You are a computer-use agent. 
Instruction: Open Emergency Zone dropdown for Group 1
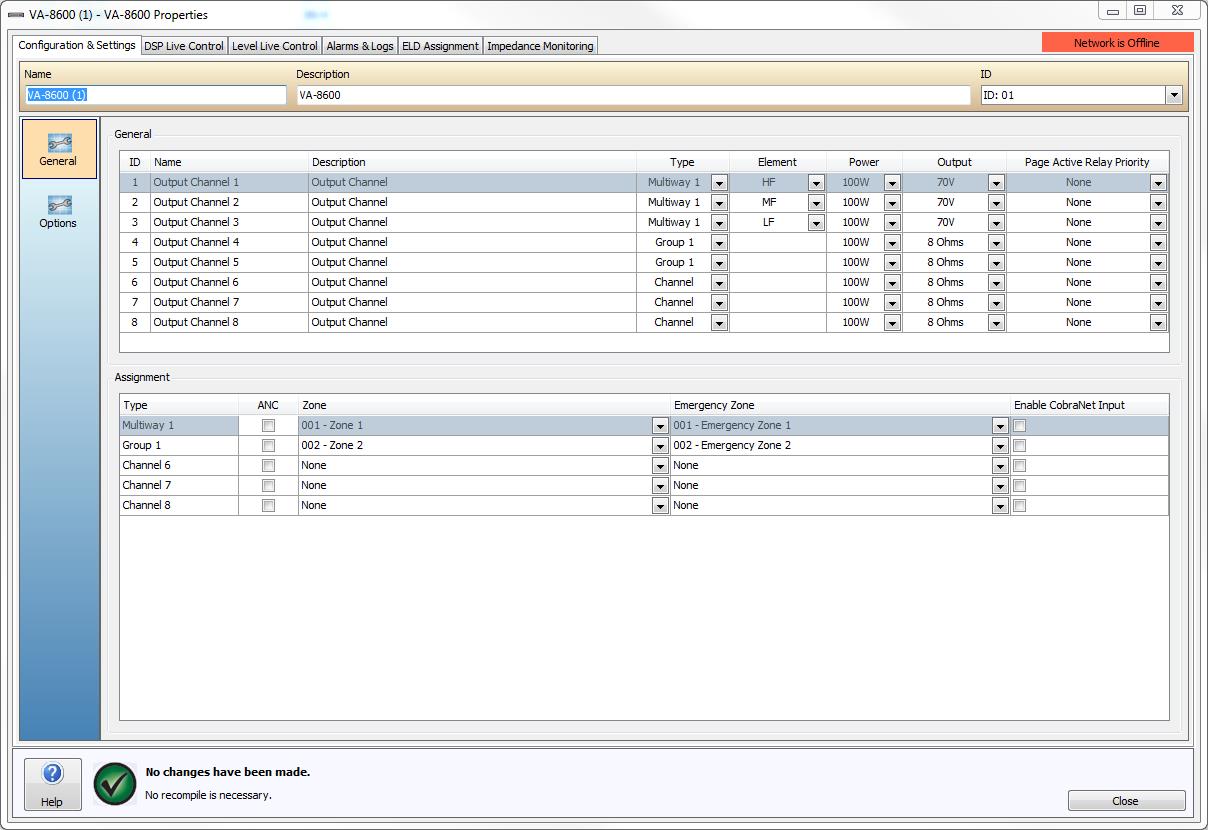tap(1000, 446)
